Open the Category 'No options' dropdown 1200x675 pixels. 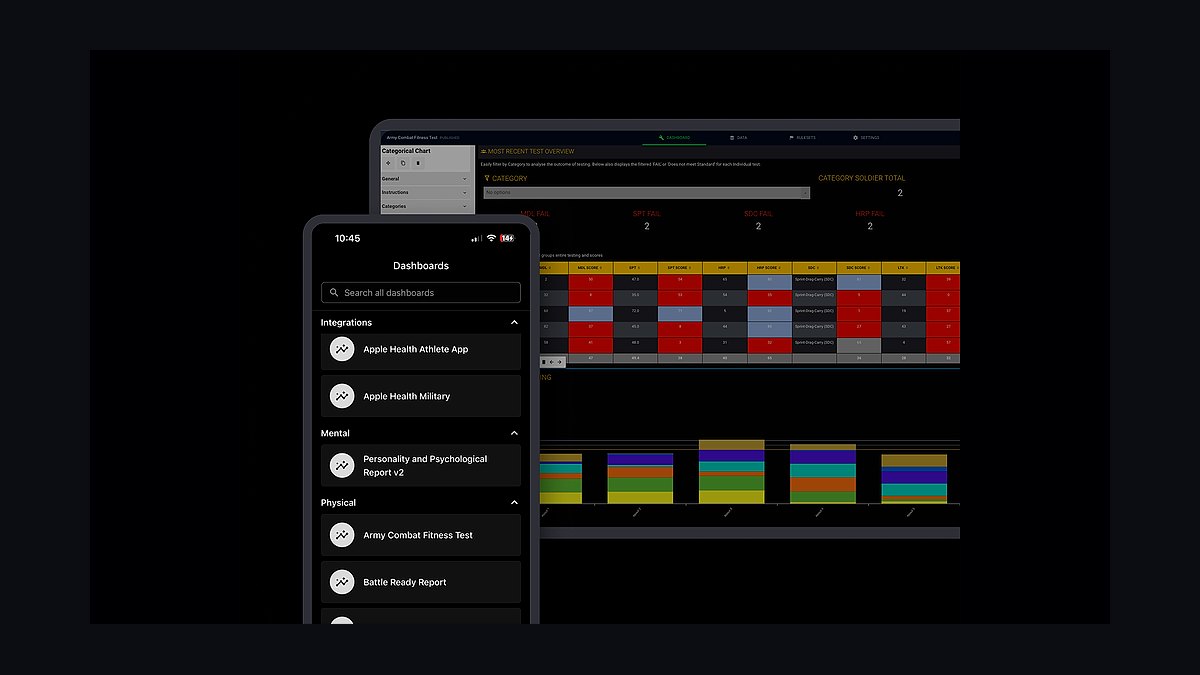pyautogui.click(x=646, y=193)
